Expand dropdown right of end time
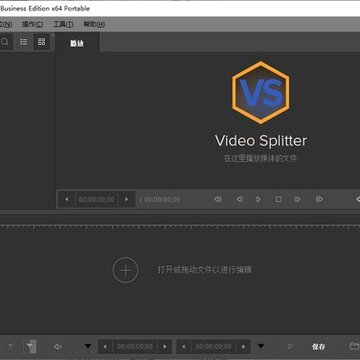Viewport: 360px width, 360px height. point(261,346)
